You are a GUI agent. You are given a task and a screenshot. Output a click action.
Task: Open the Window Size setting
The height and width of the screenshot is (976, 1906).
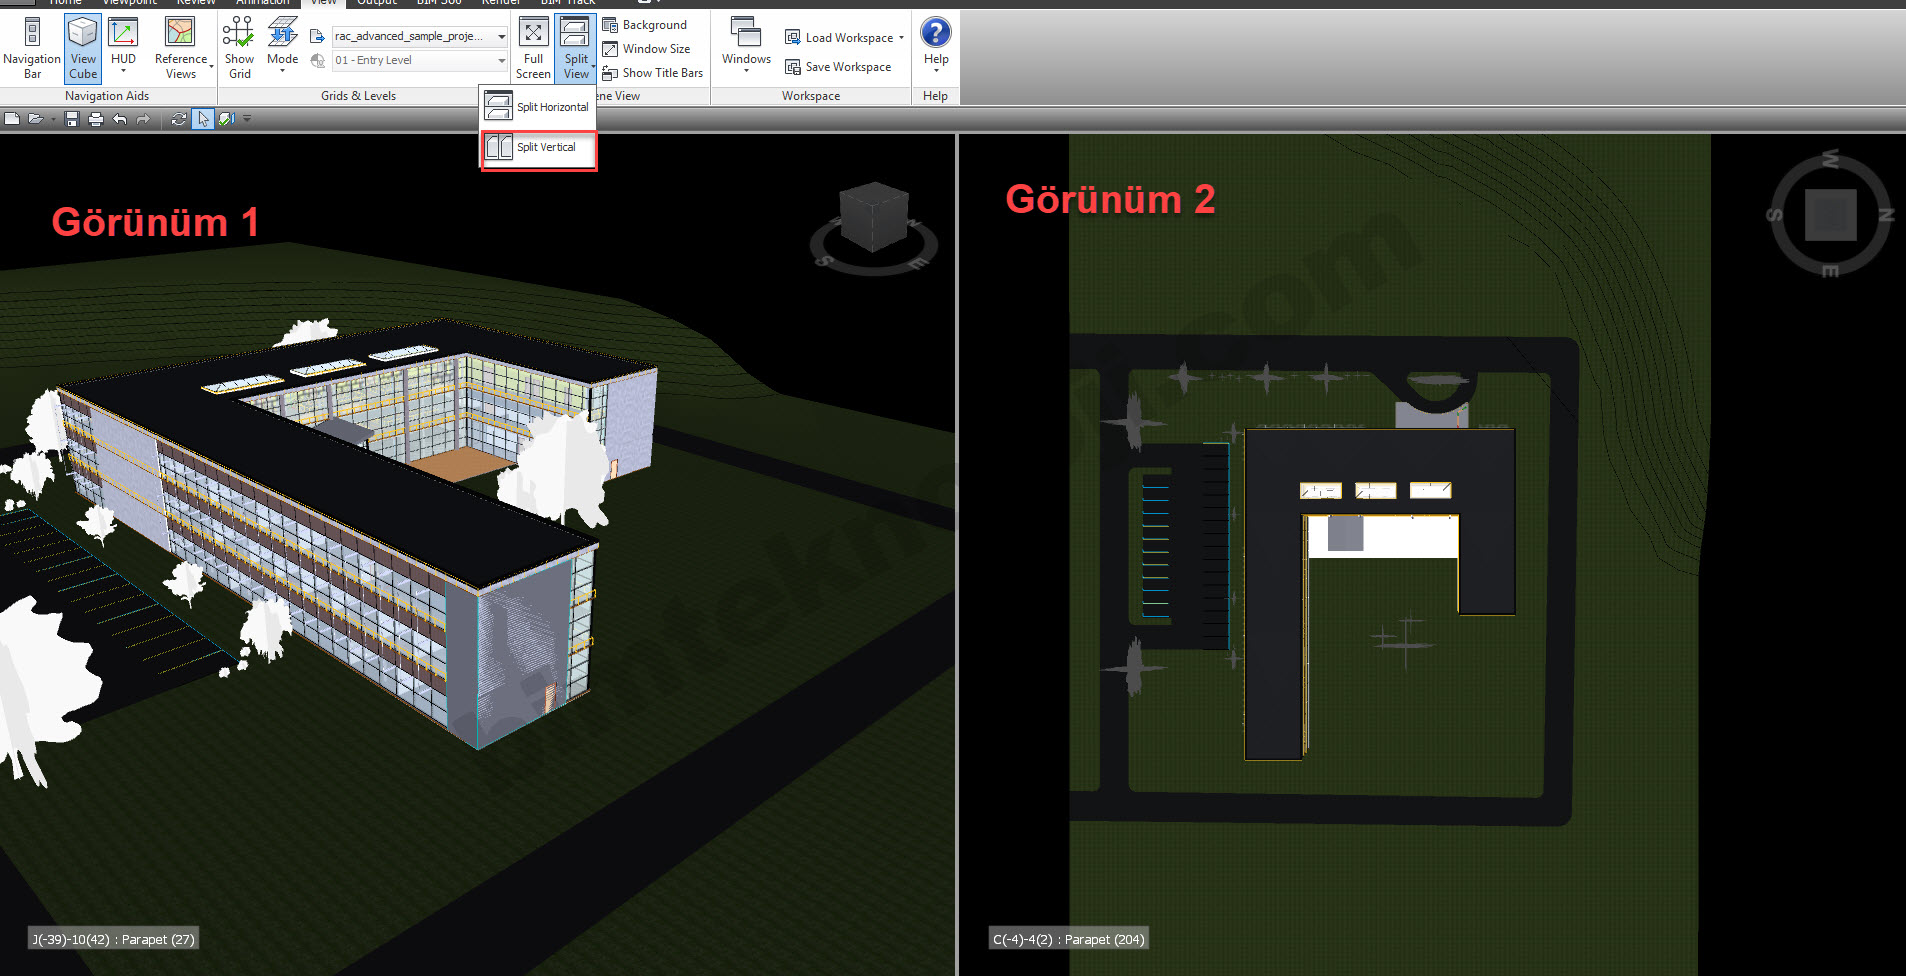647,49
